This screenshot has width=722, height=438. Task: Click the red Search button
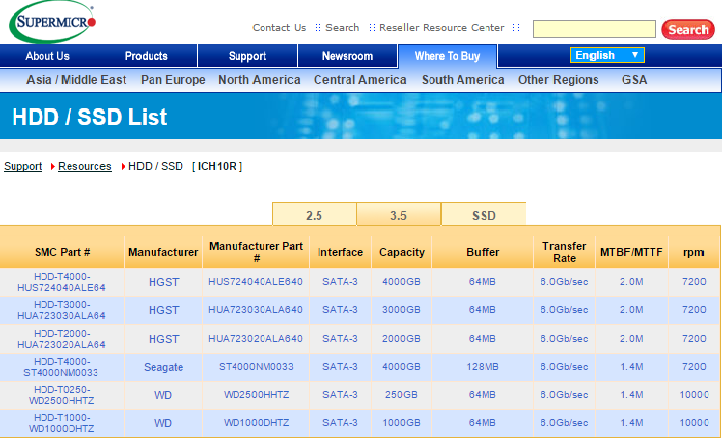688,29
